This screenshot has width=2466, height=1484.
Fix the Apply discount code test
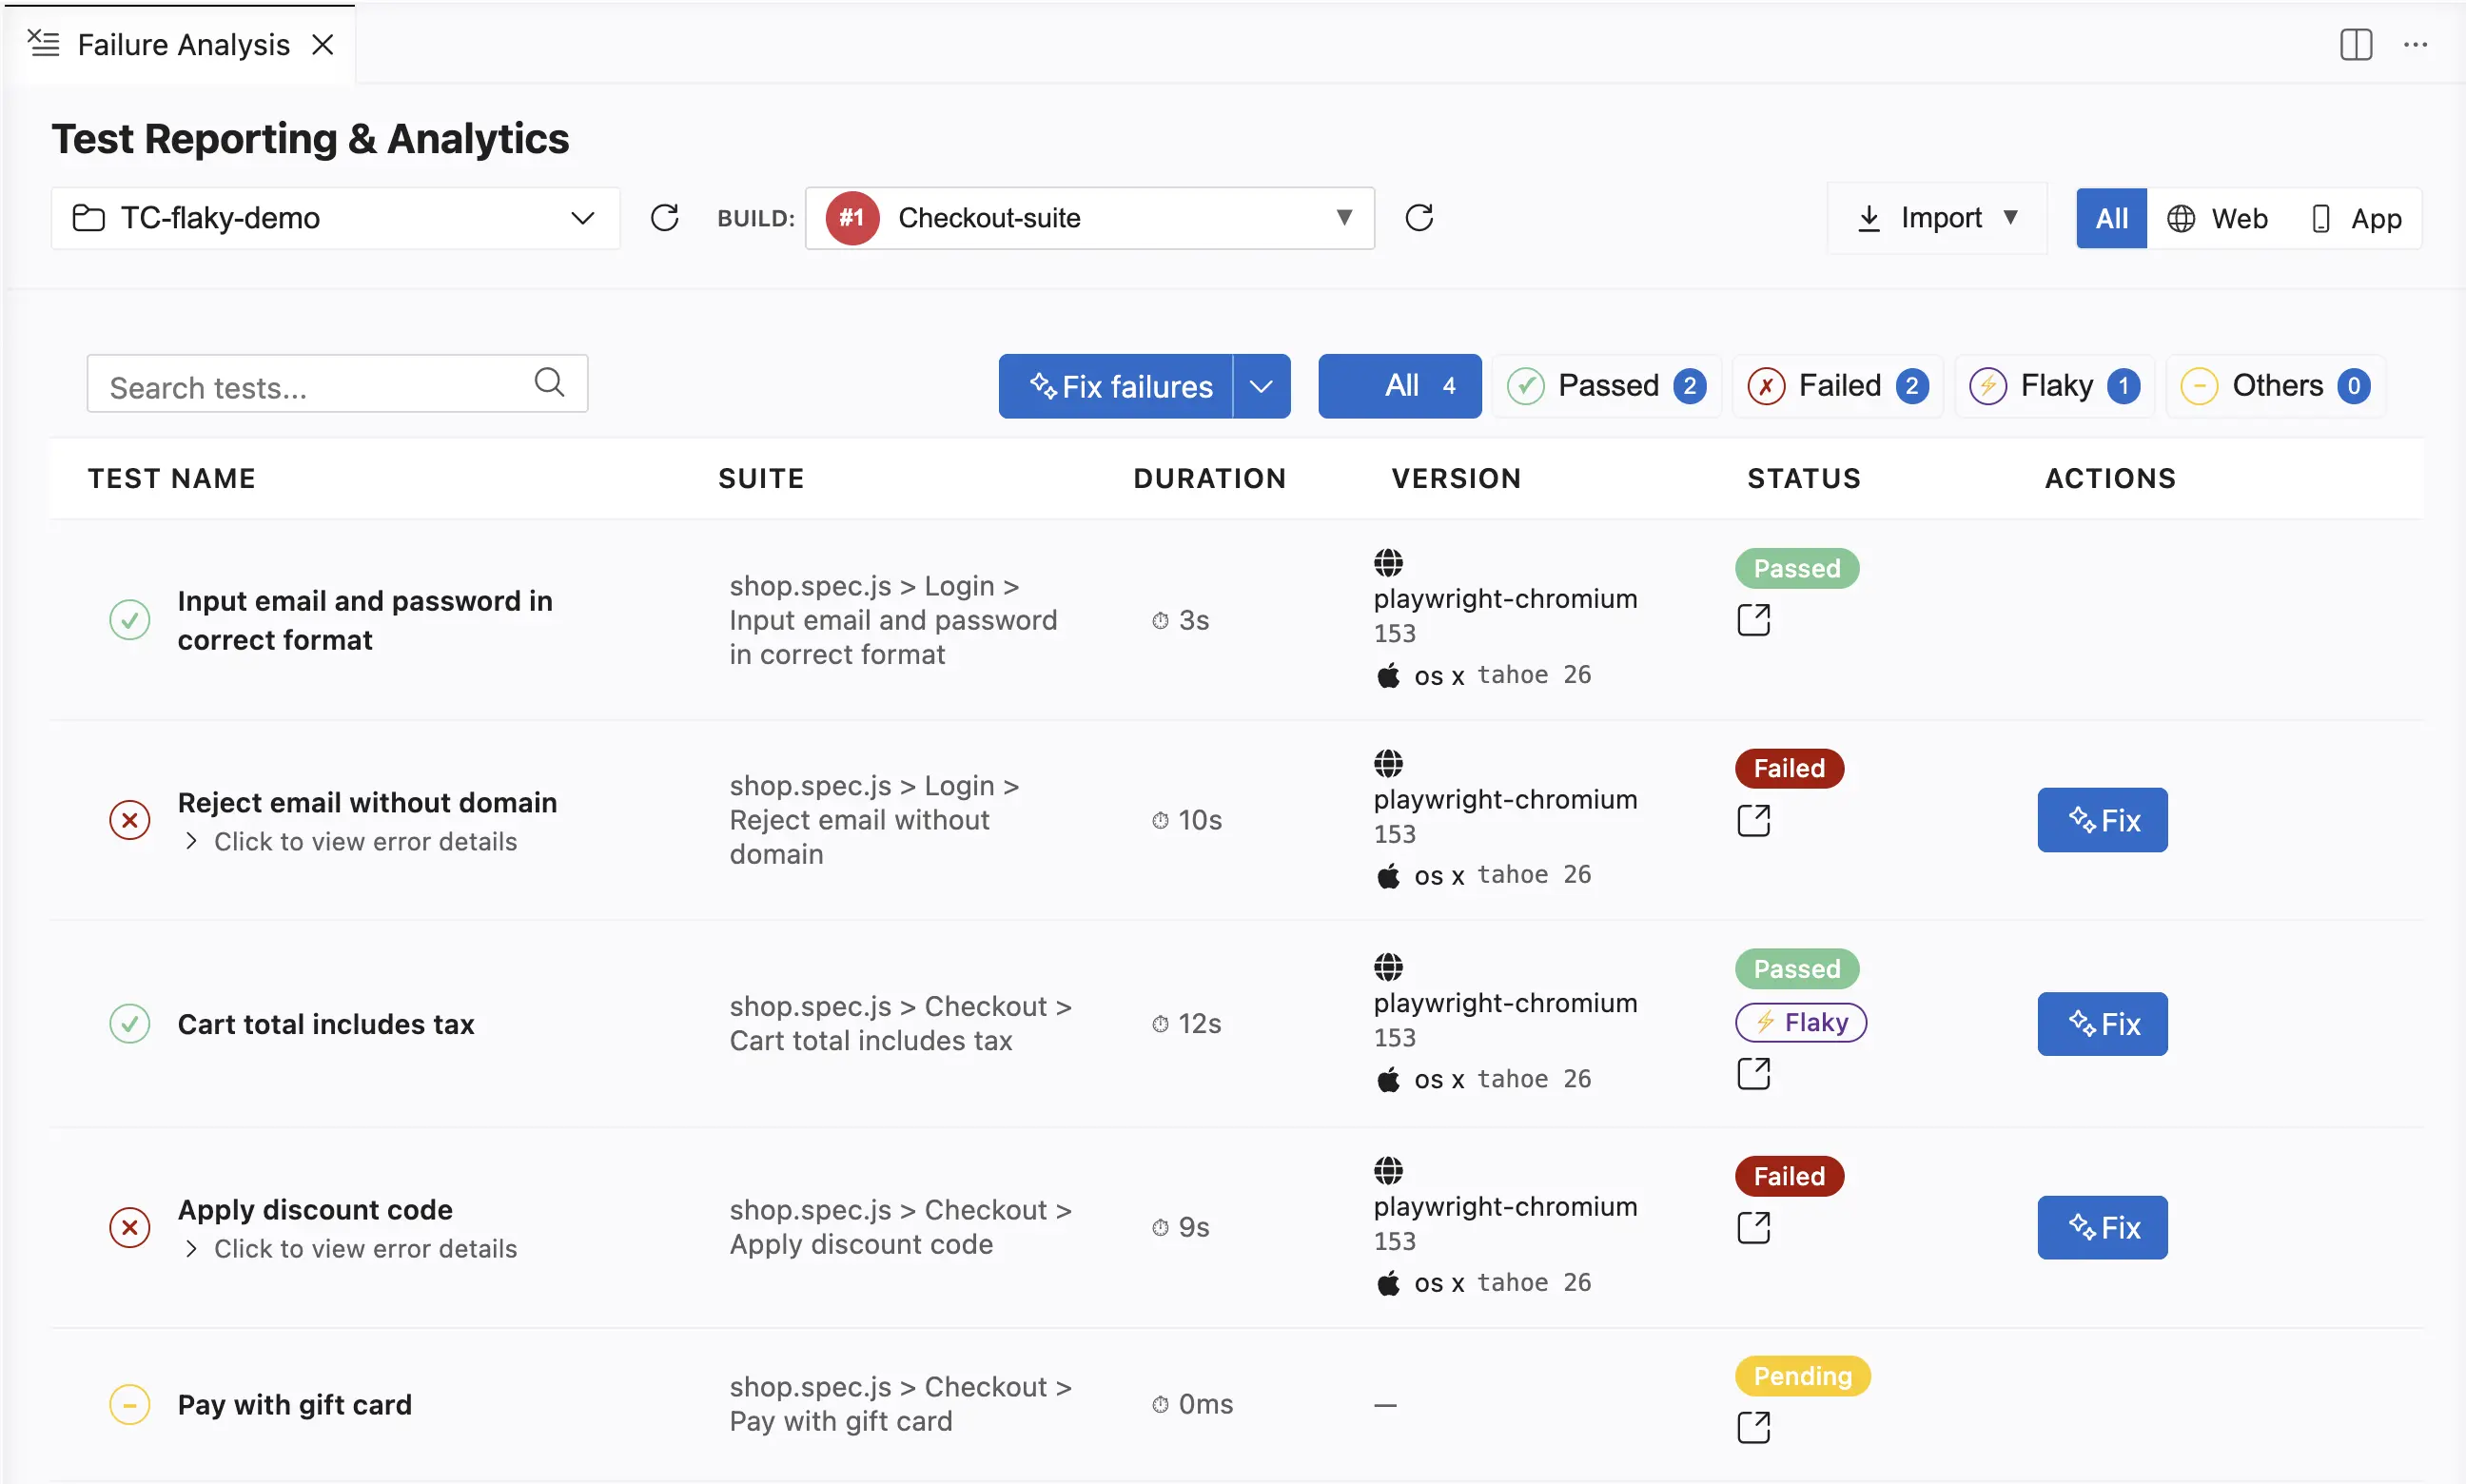pos(2102,1228)
